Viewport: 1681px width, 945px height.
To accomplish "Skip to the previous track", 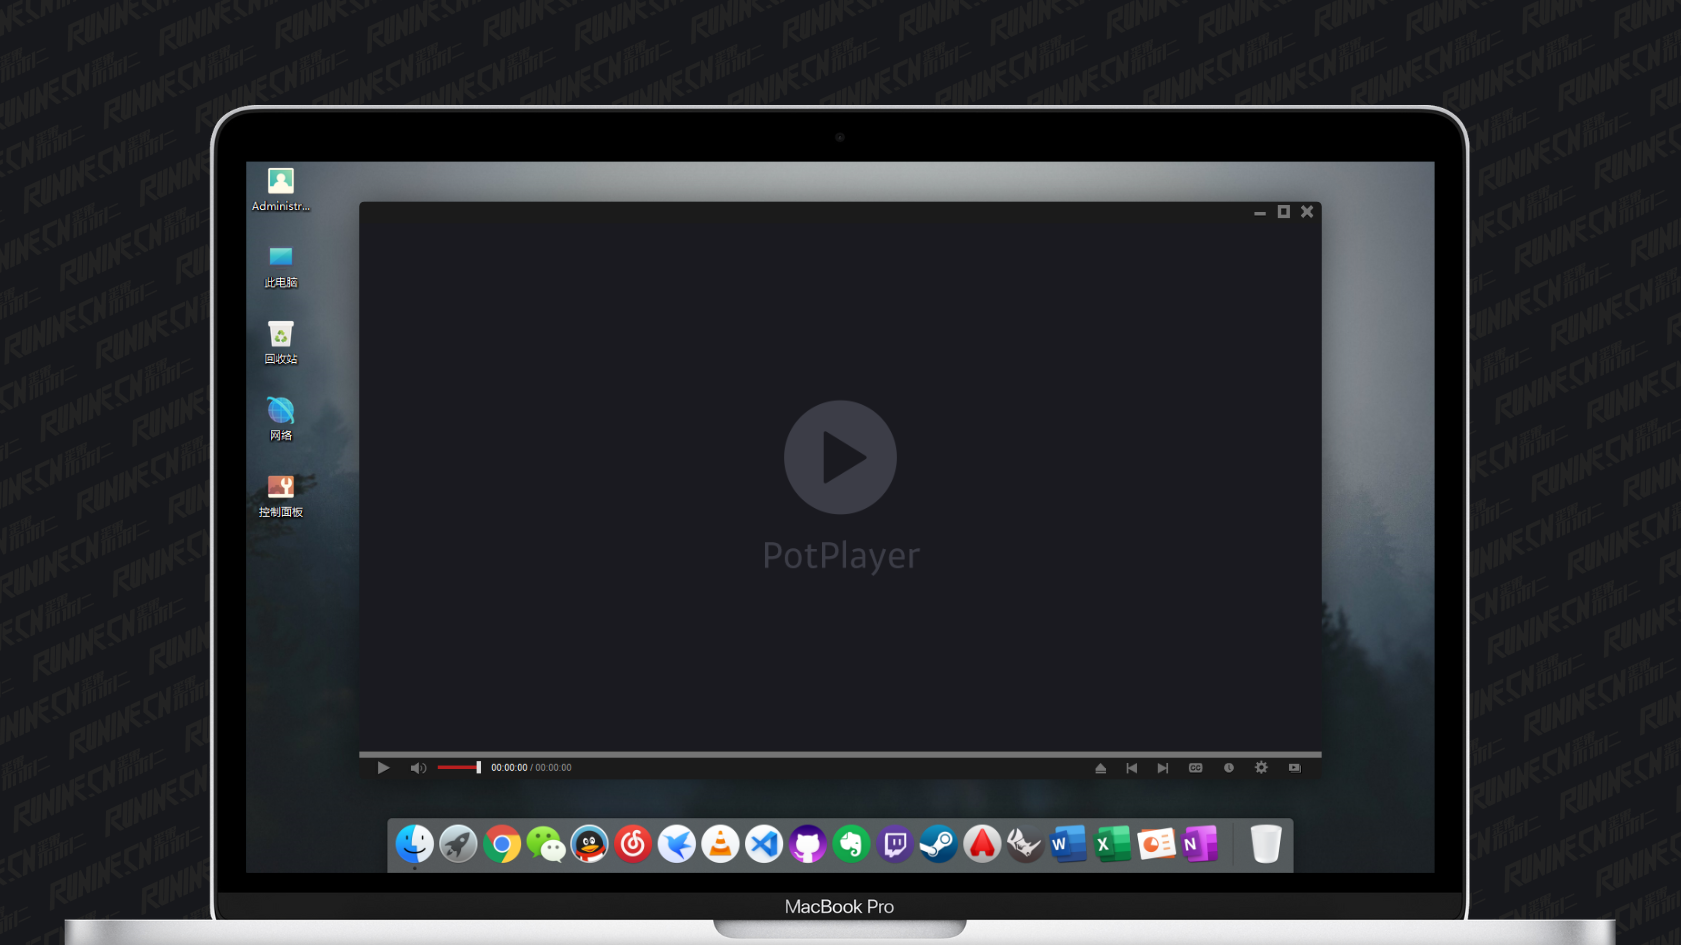I will point(1132,768).
